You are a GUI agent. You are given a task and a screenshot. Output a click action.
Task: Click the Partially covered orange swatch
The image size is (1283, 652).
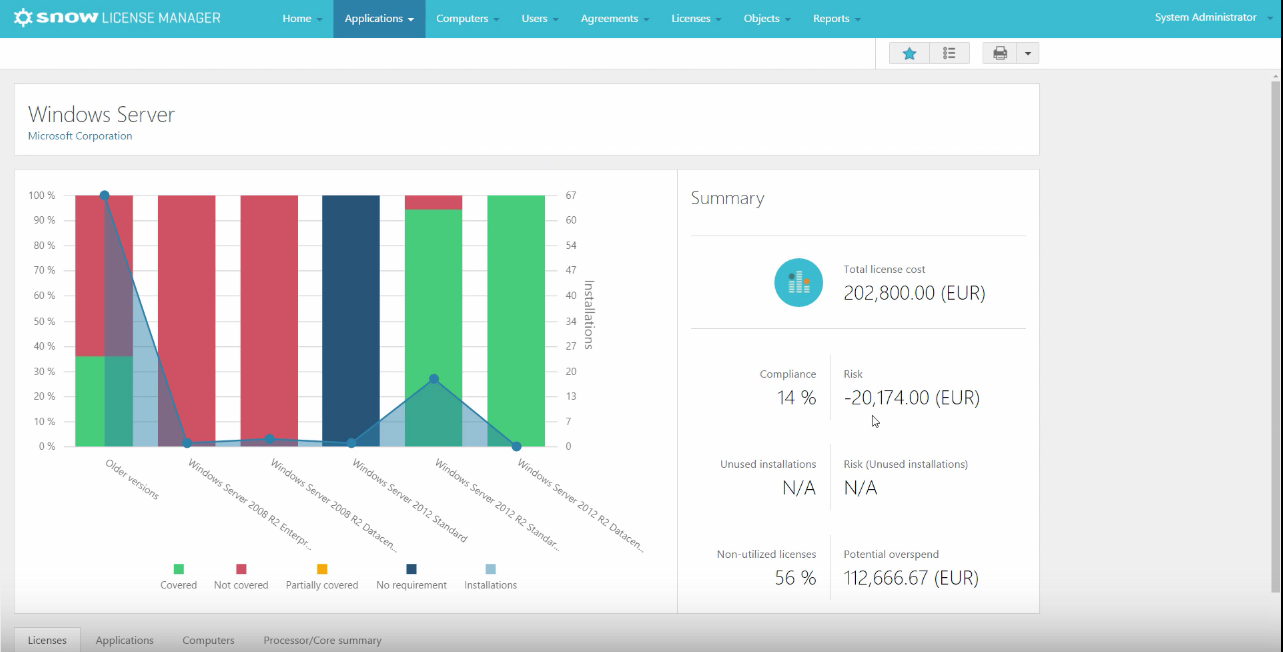point(322,569)
